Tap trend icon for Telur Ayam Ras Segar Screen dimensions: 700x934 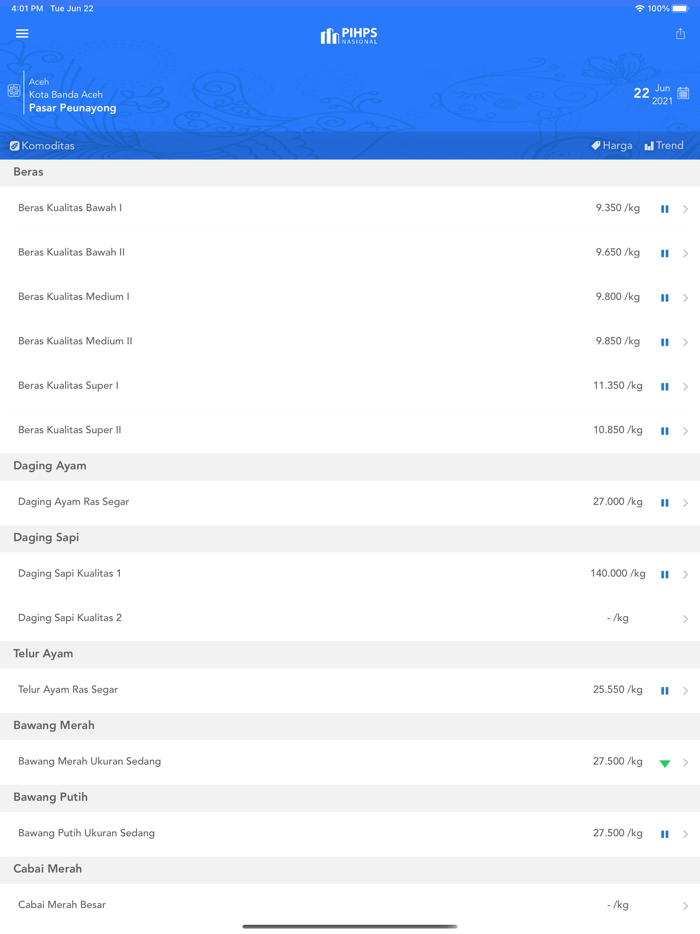pyautogui.click(x=665, y=690)
